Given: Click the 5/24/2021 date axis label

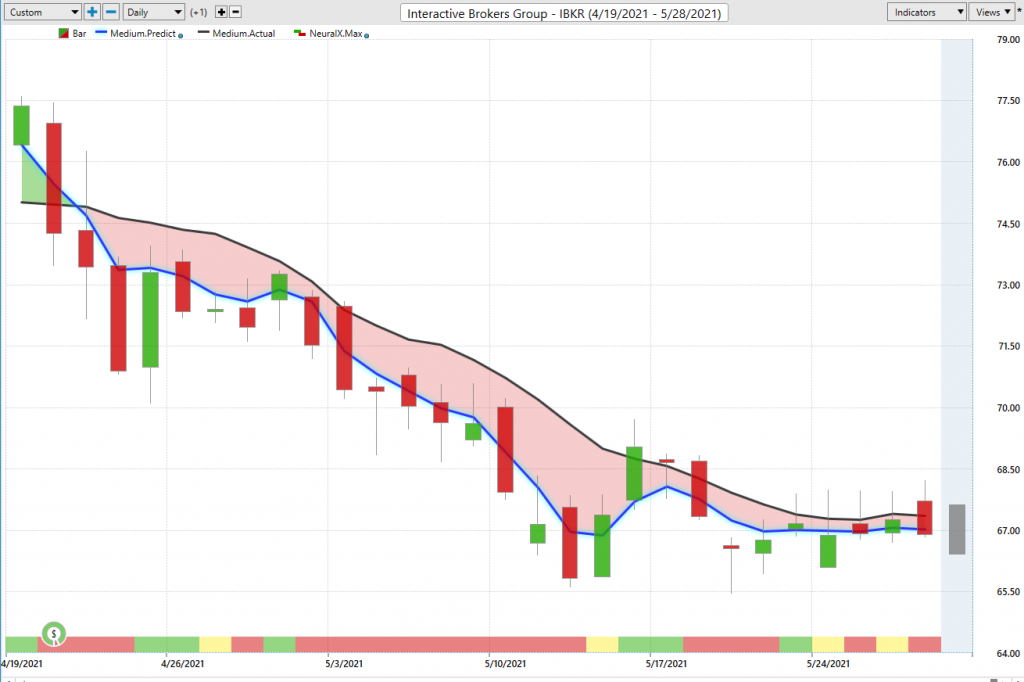Looking at the screenshot, I should pyautogui.click(x=828, y=664).
